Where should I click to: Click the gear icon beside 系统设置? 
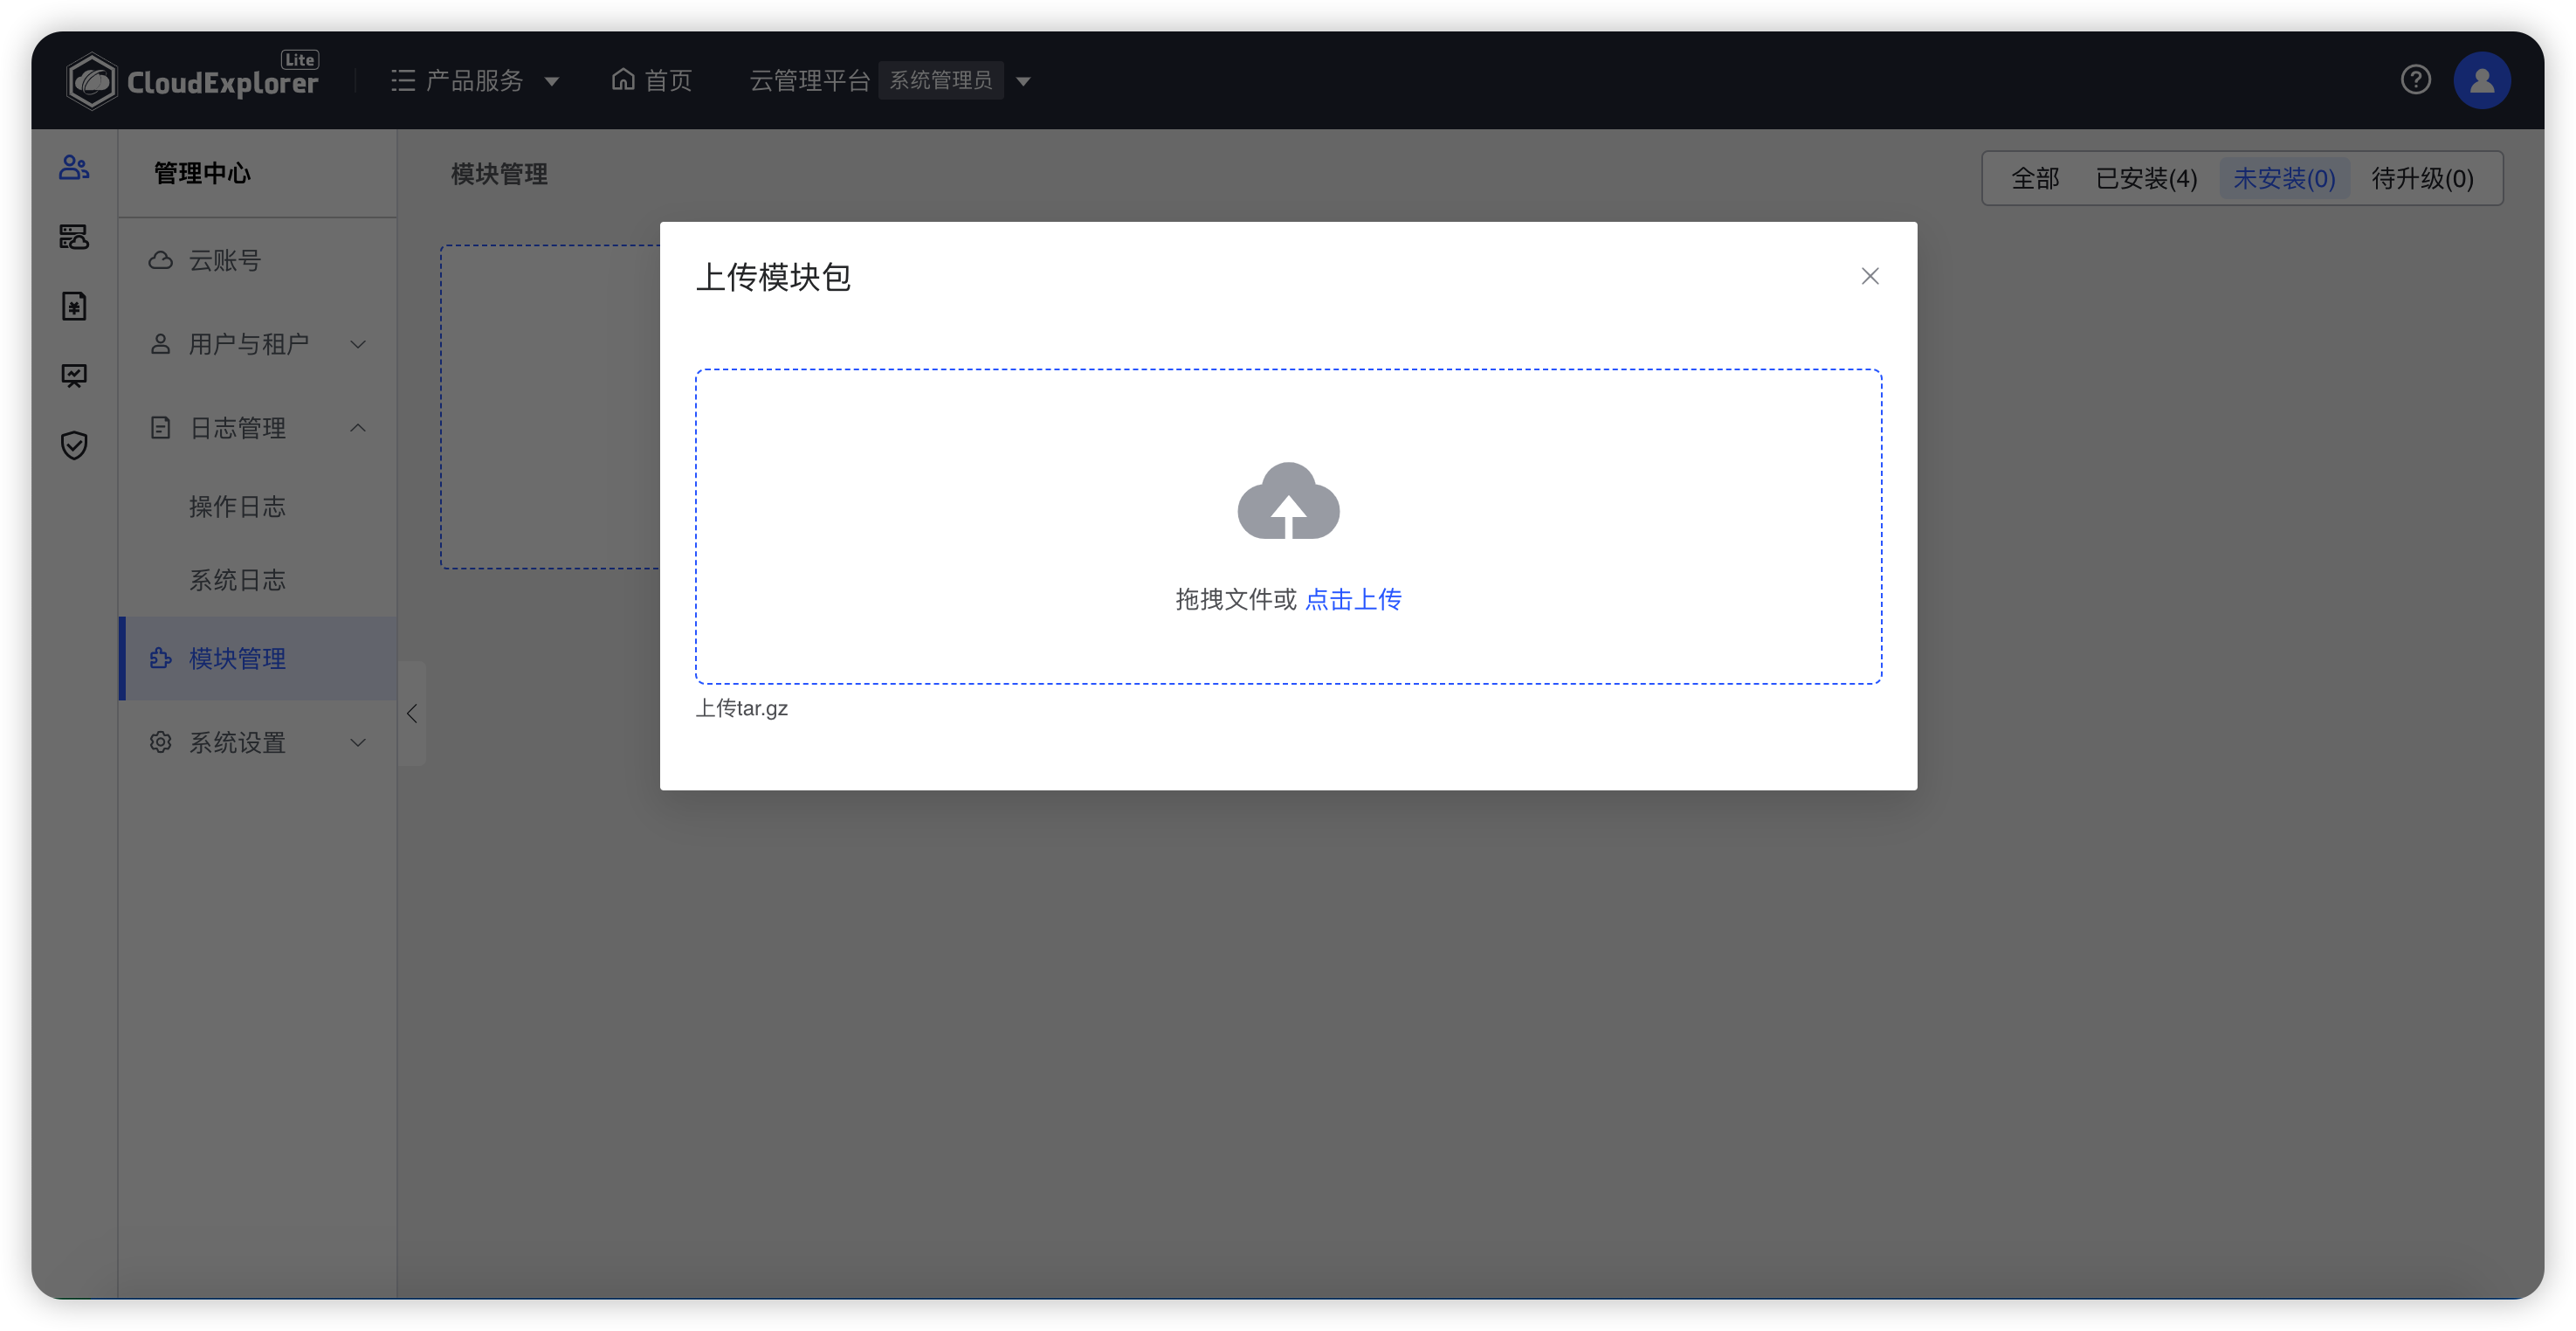pos(160,742)
